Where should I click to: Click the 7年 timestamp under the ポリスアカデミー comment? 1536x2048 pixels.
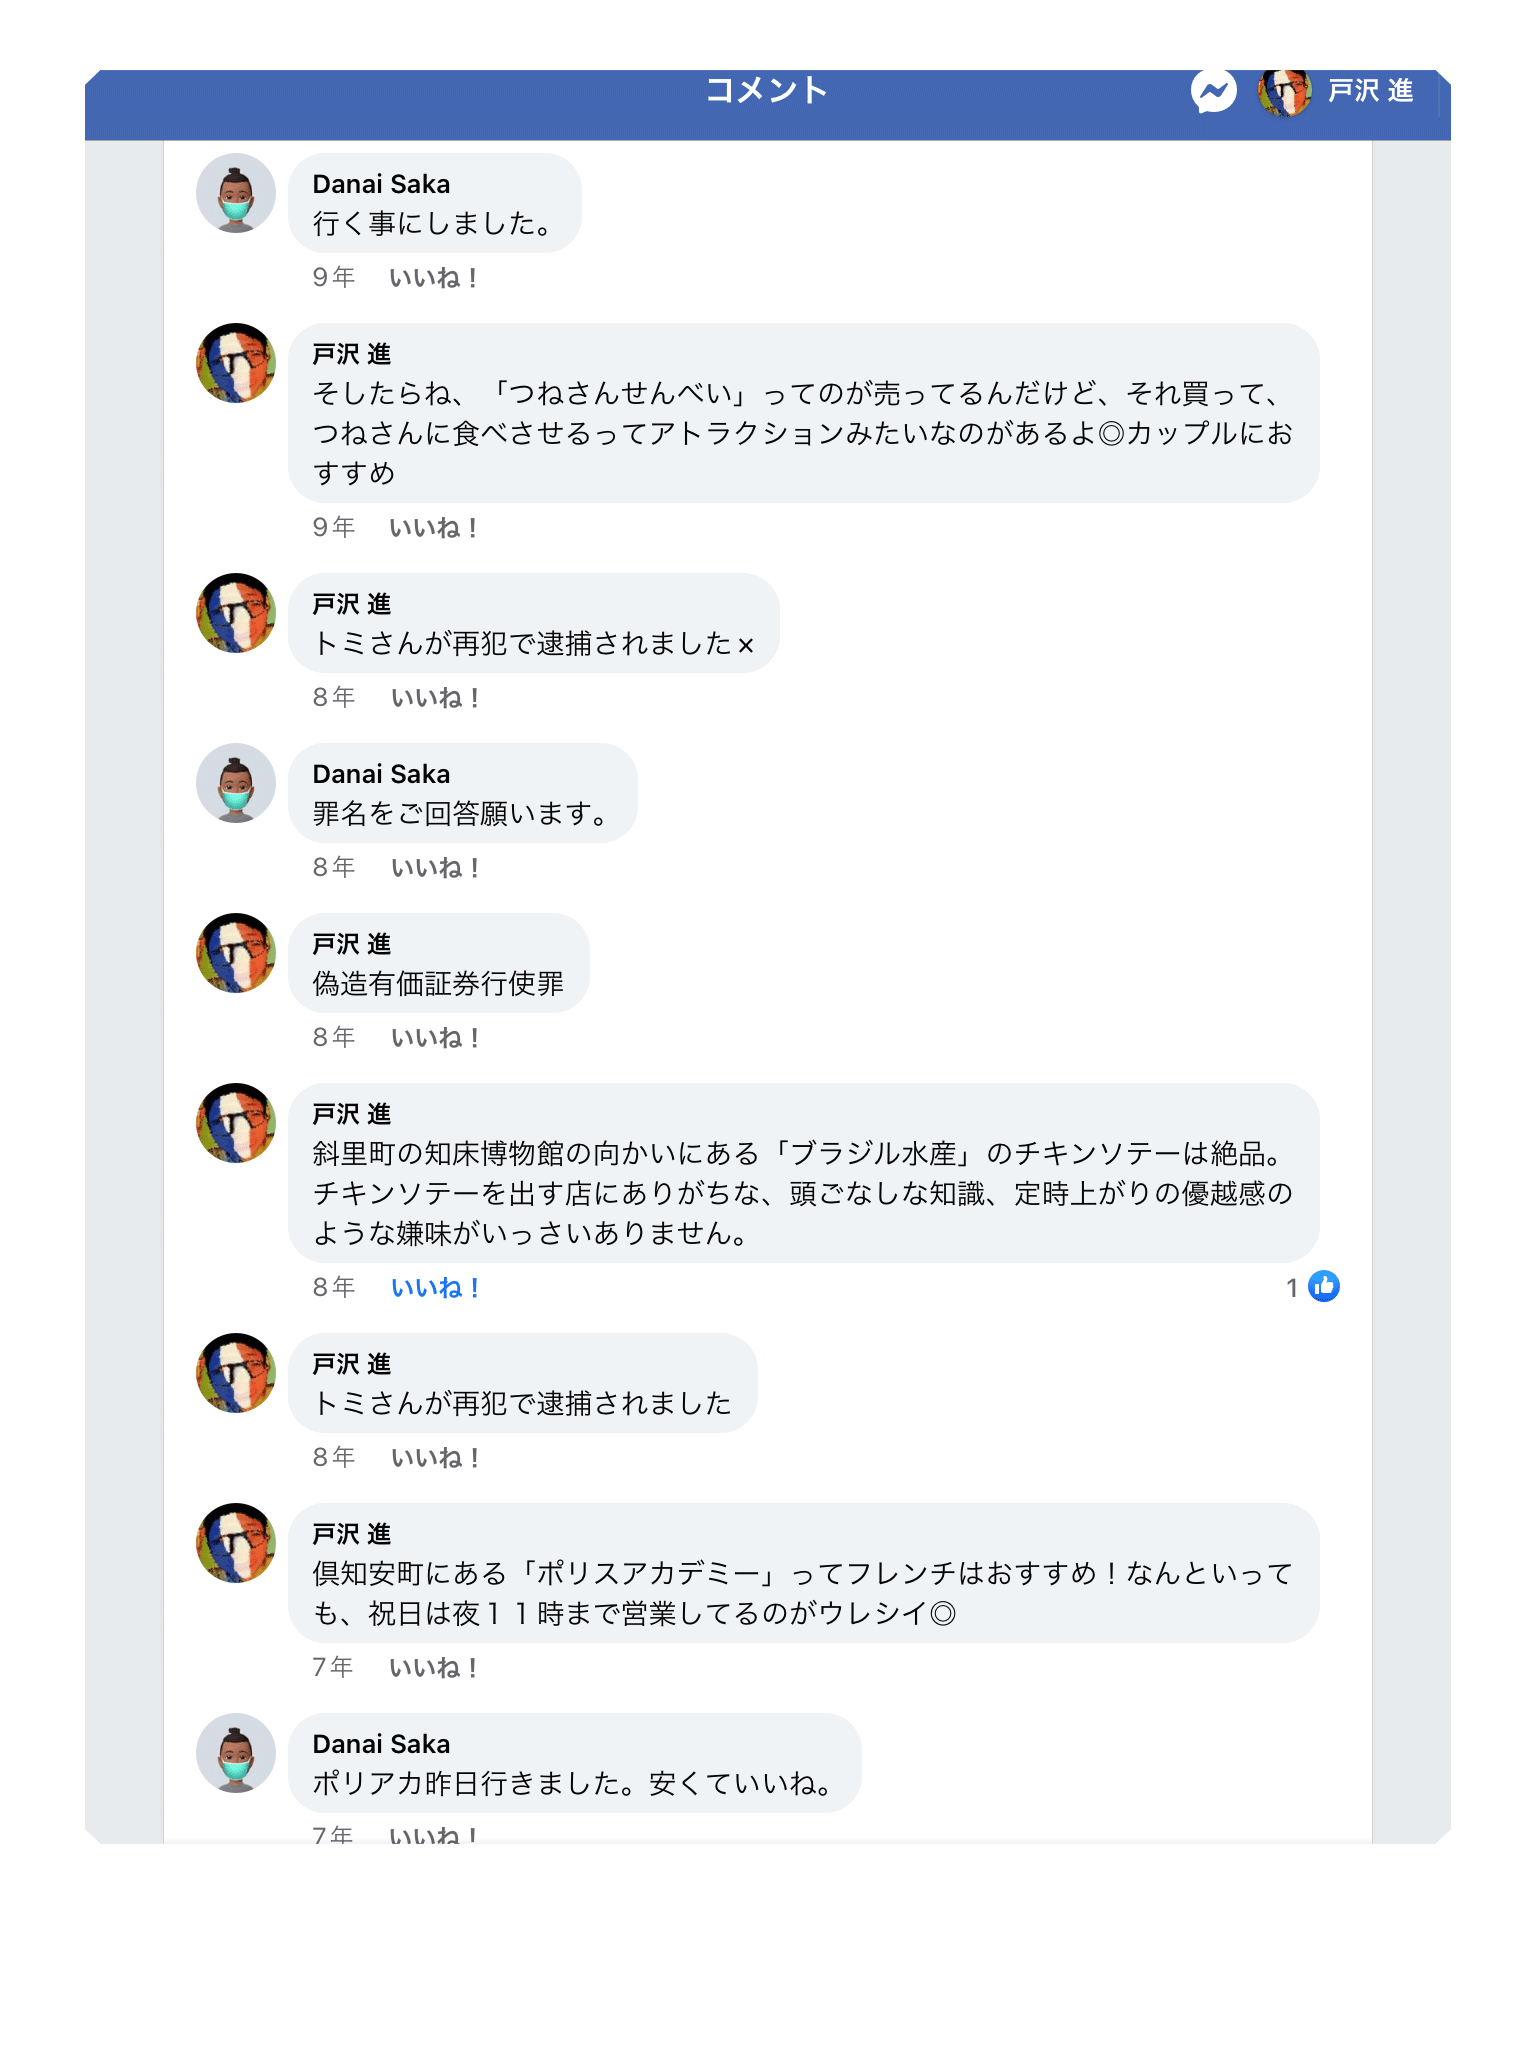[x=333, y=1667]
